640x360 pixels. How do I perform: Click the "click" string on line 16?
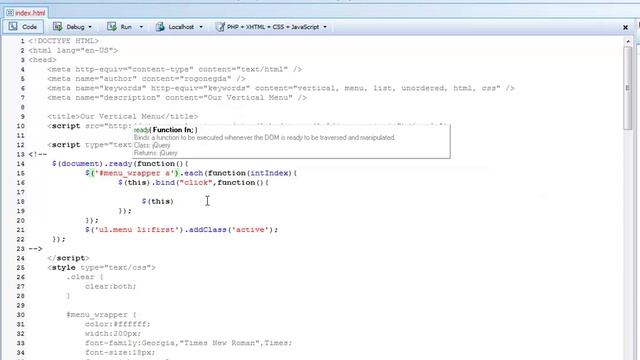tap(196, 182)
